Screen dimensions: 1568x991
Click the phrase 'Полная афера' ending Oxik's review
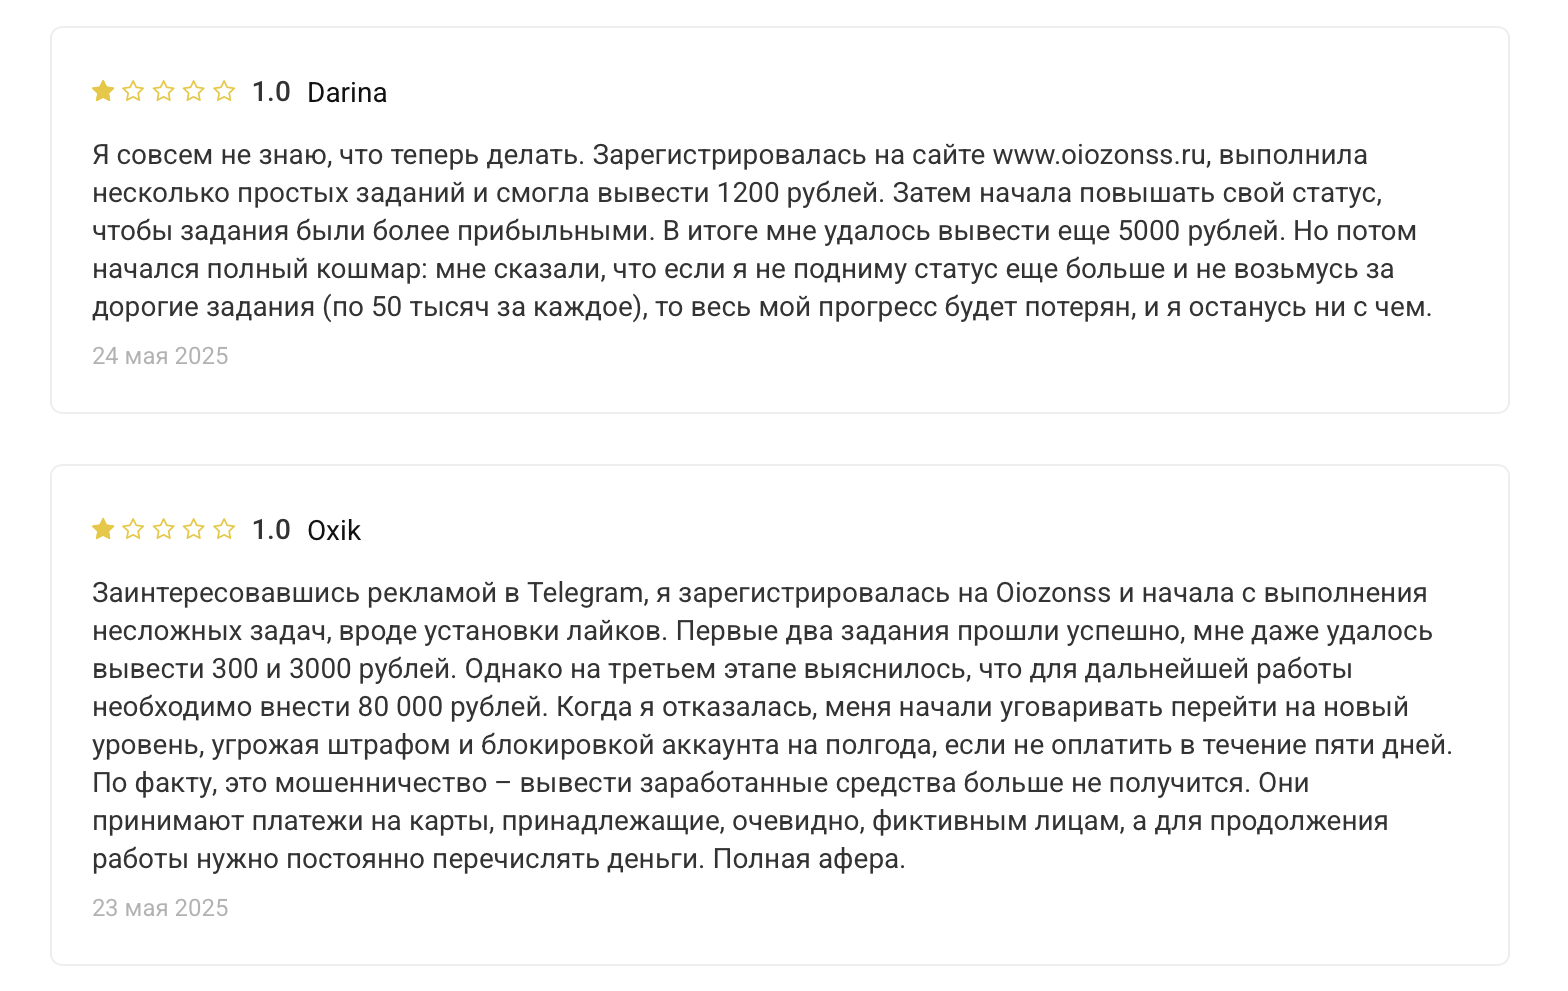click(808, 860)
